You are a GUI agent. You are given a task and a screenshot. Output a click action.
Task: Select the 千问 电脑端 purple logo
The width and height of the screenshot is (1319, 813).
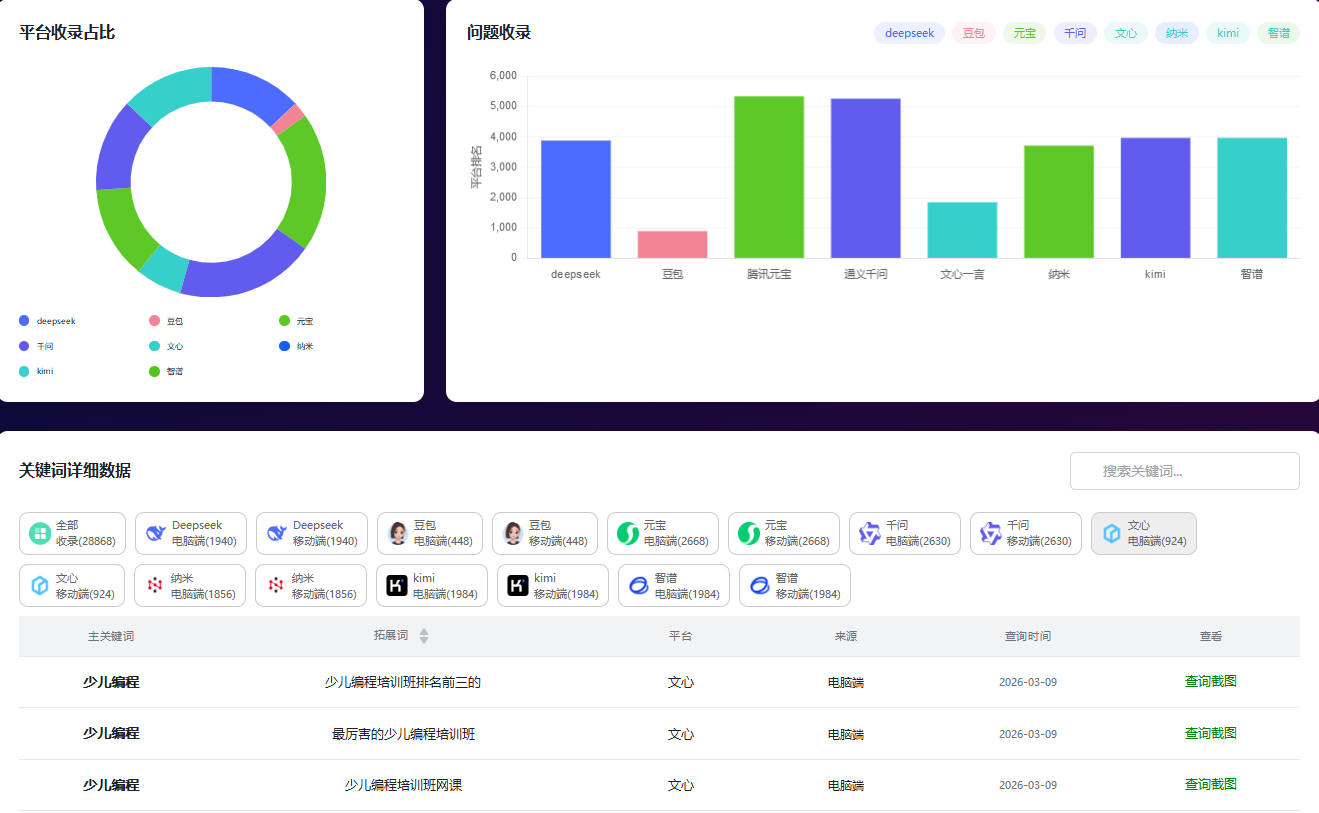(x=870, y=533)
